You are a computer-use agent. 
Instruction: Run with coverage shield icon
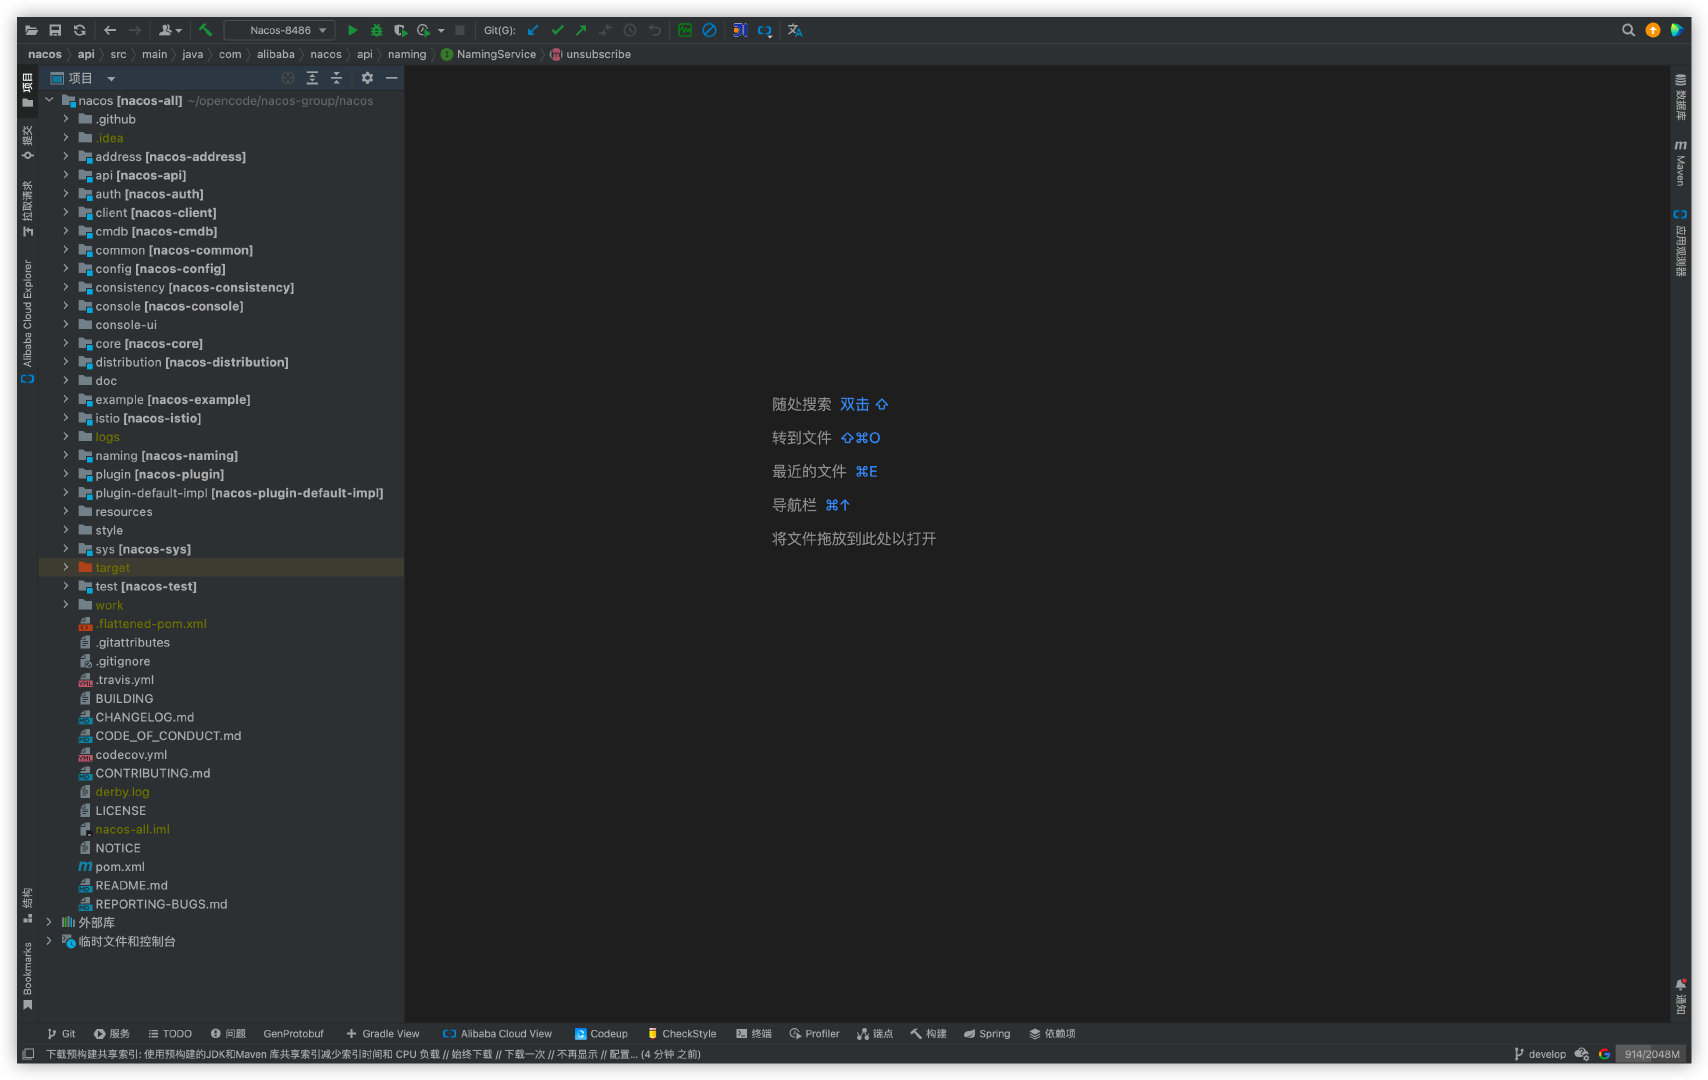point(400,30)
